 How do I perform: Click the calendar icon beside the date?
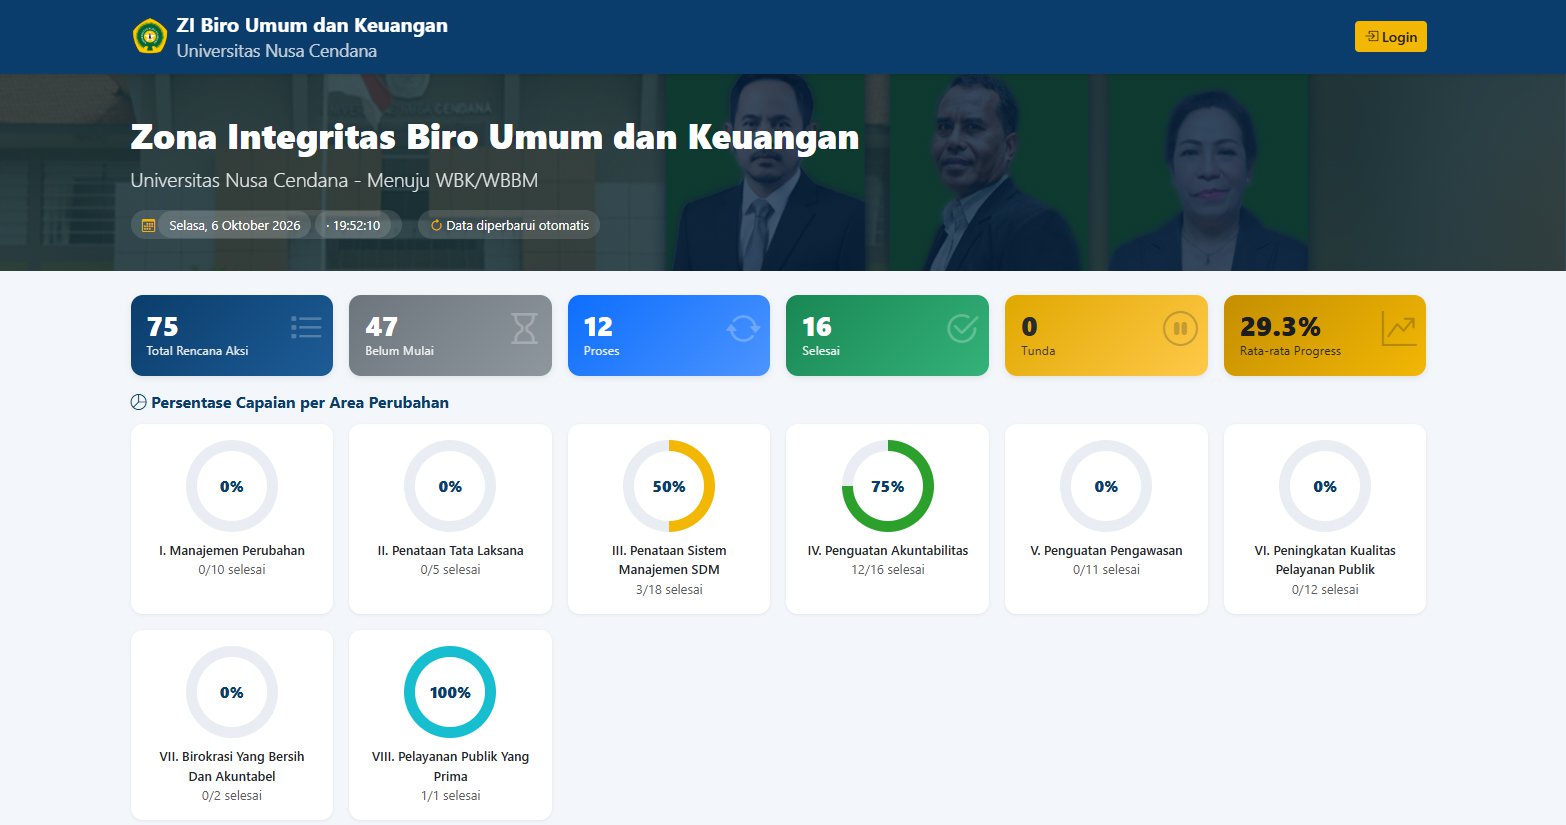click(148, 226)
